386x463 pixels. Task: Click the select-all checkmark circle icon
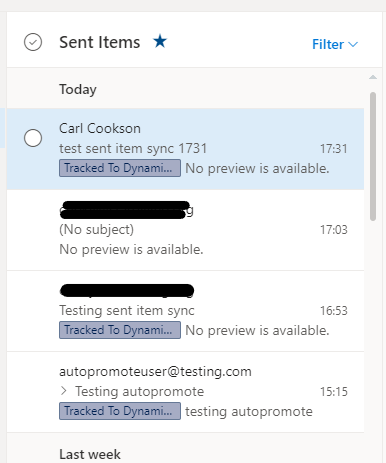33,42
